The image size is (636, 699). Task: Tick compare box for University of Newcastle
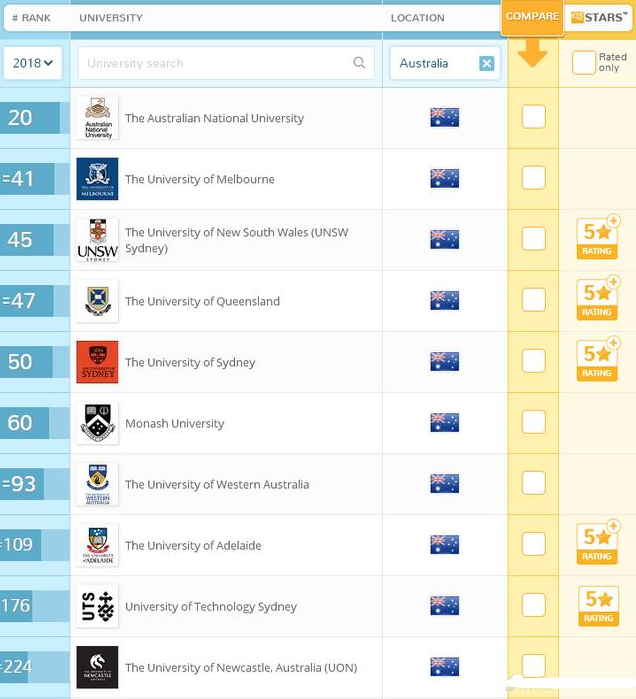click(533, 666)
